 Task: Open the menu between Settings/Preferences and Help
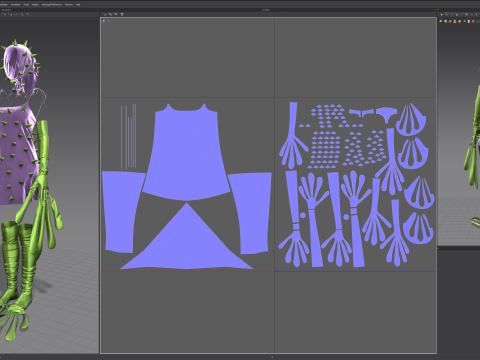coord(69,4)
